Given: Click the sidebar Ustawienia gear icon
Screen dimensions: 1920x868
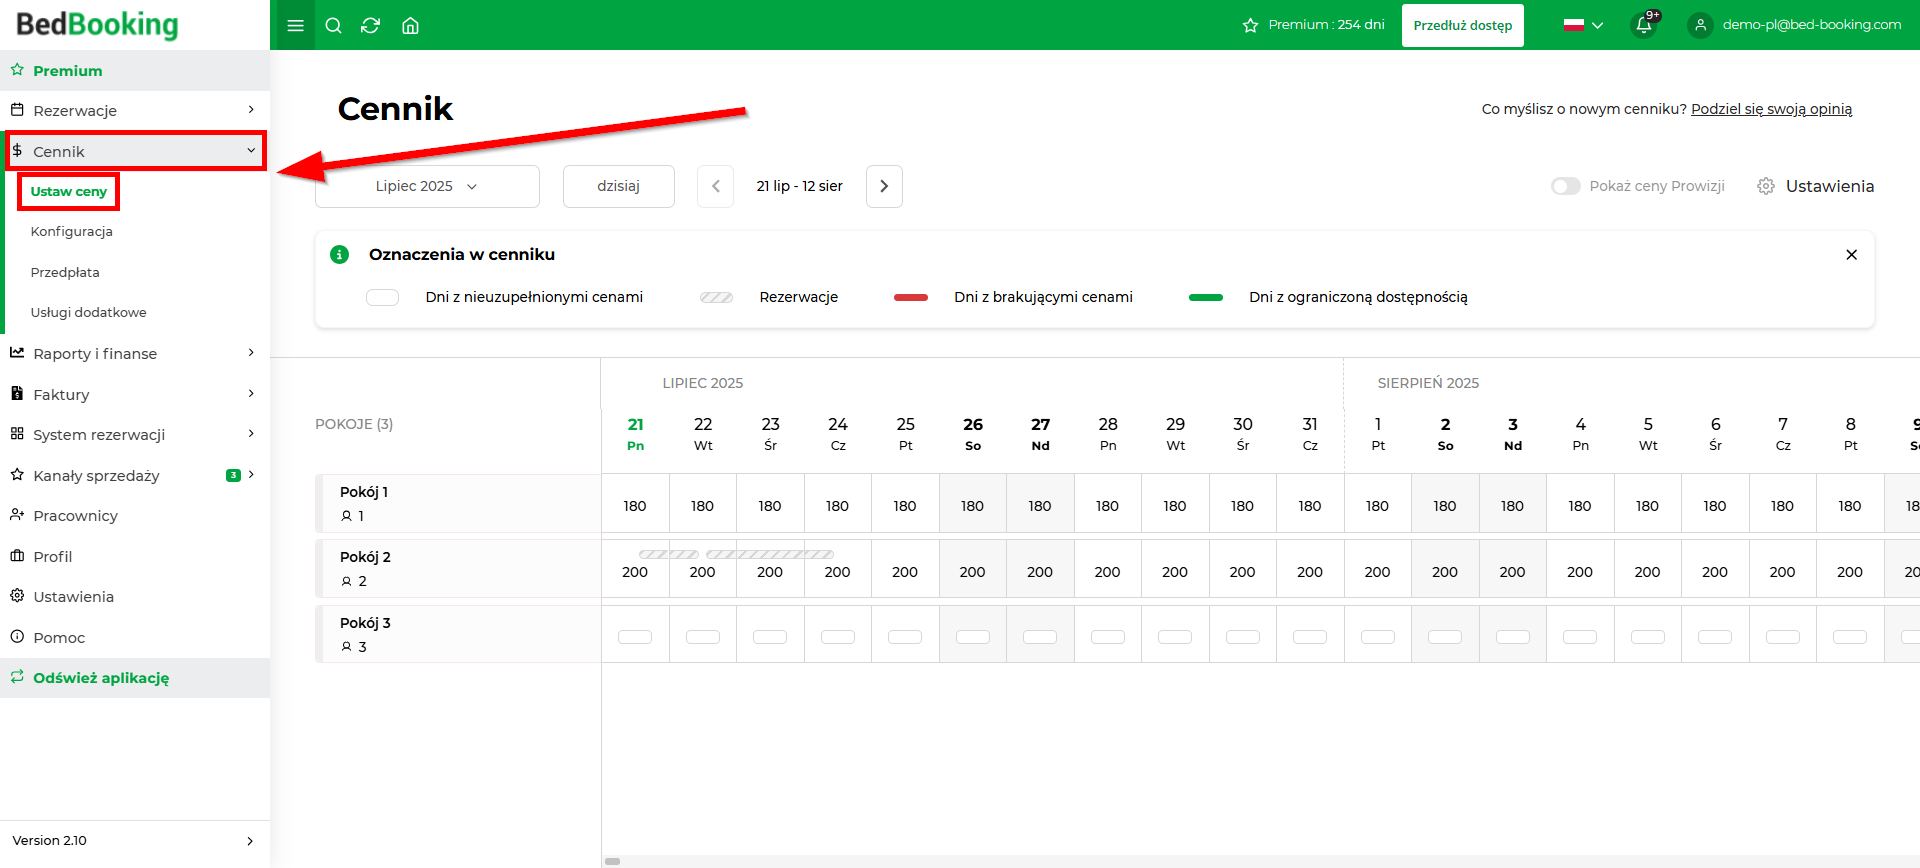Looking at the screenshot, I should coord(17,596).
